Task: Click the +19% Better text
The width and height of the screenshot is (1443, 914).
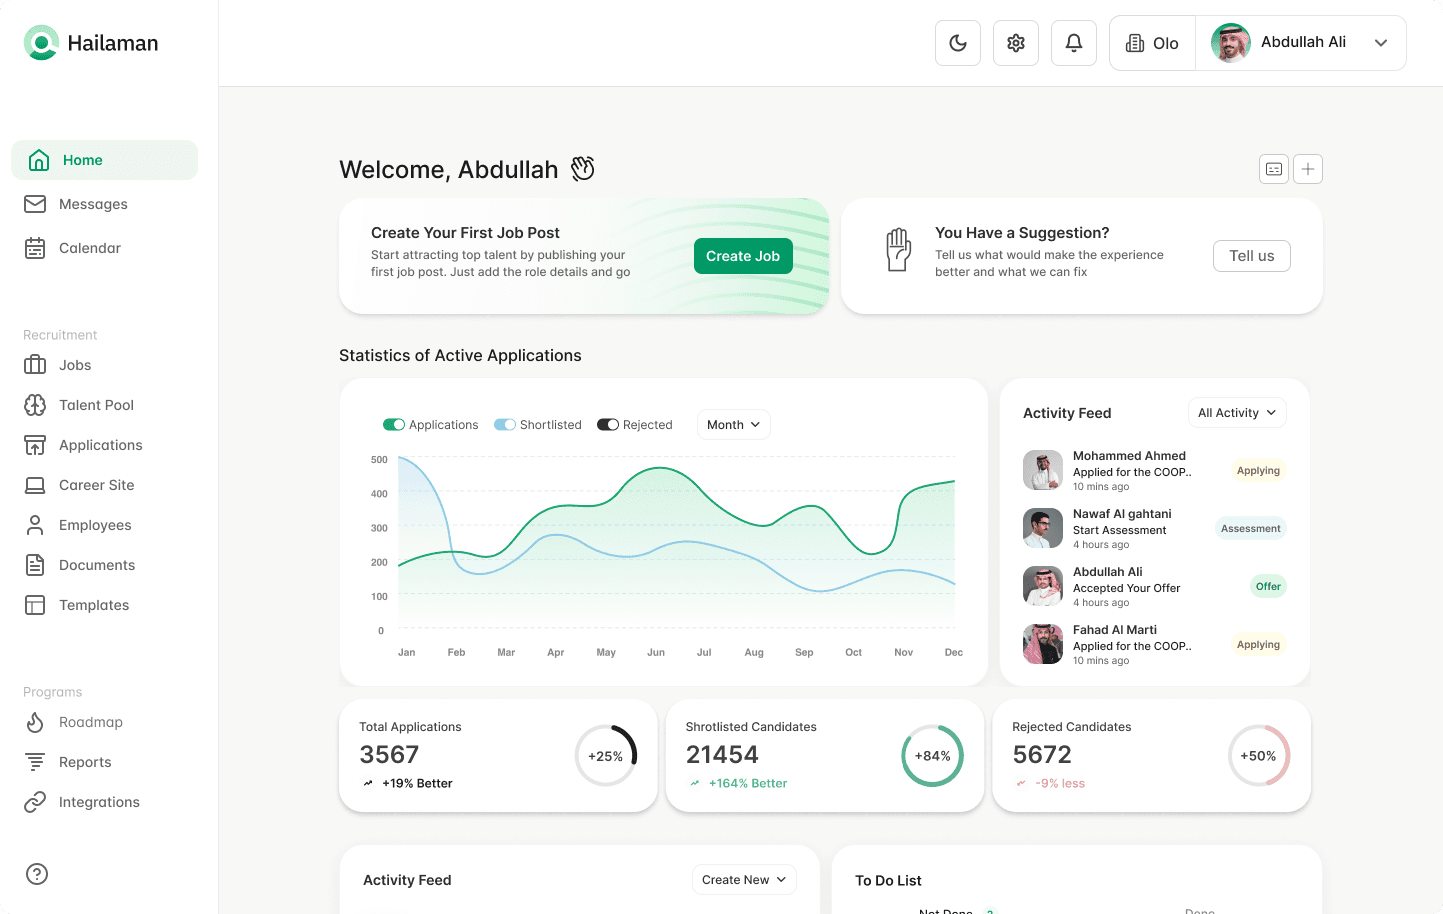Action: point(417,784)
